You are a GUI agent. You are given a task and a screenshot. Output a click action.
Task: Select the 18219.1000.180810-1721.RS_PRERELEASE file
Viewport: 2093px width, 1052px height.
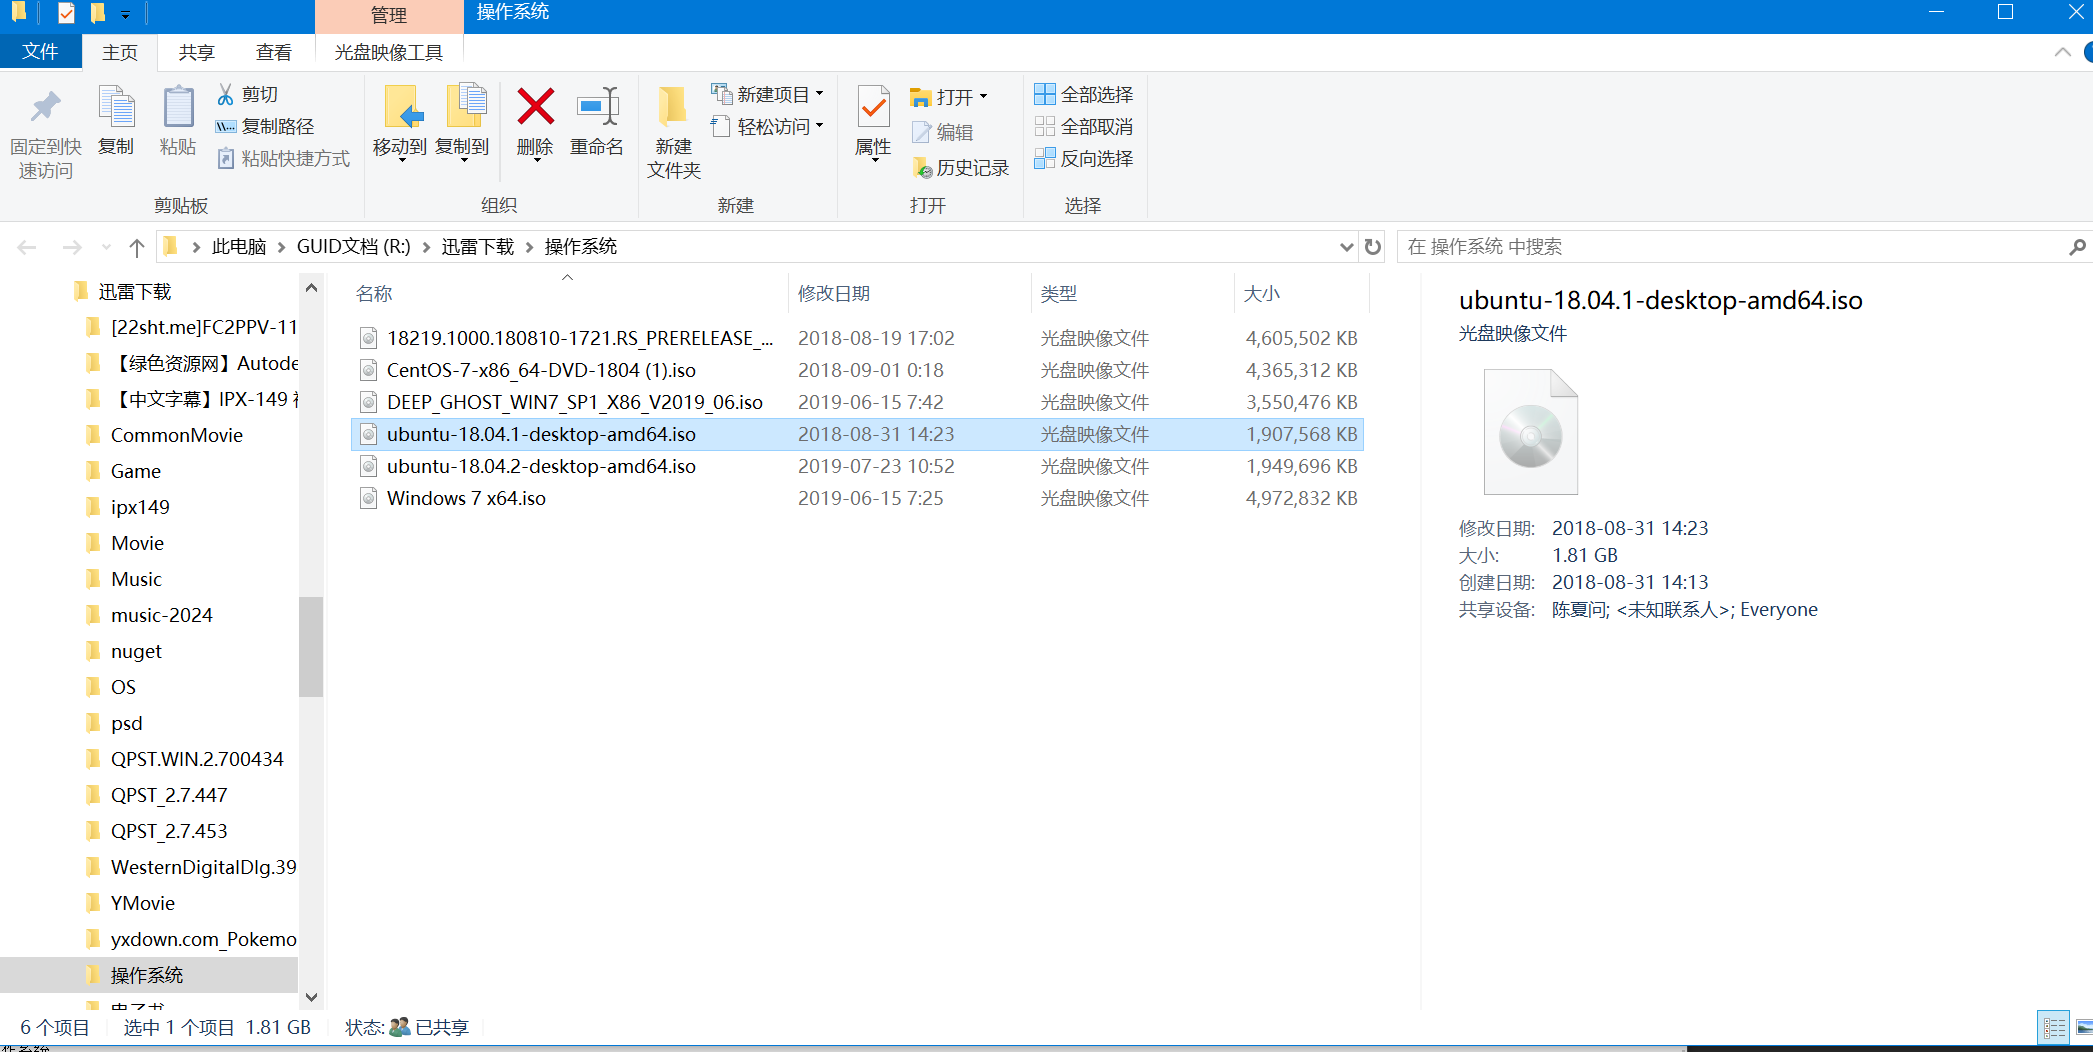(x=857, y=338)
